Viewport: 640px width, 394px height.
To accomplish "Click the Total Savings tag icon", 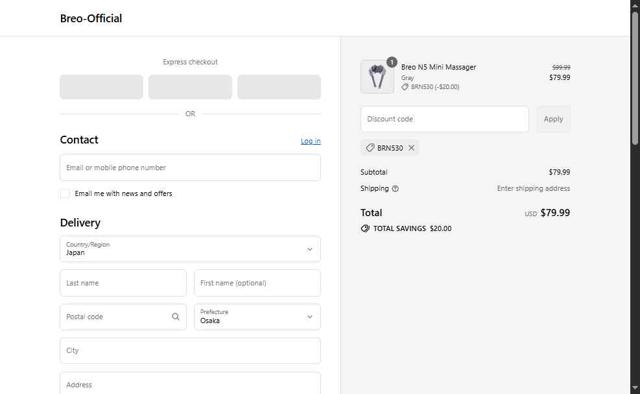I will tap(365, 228).
